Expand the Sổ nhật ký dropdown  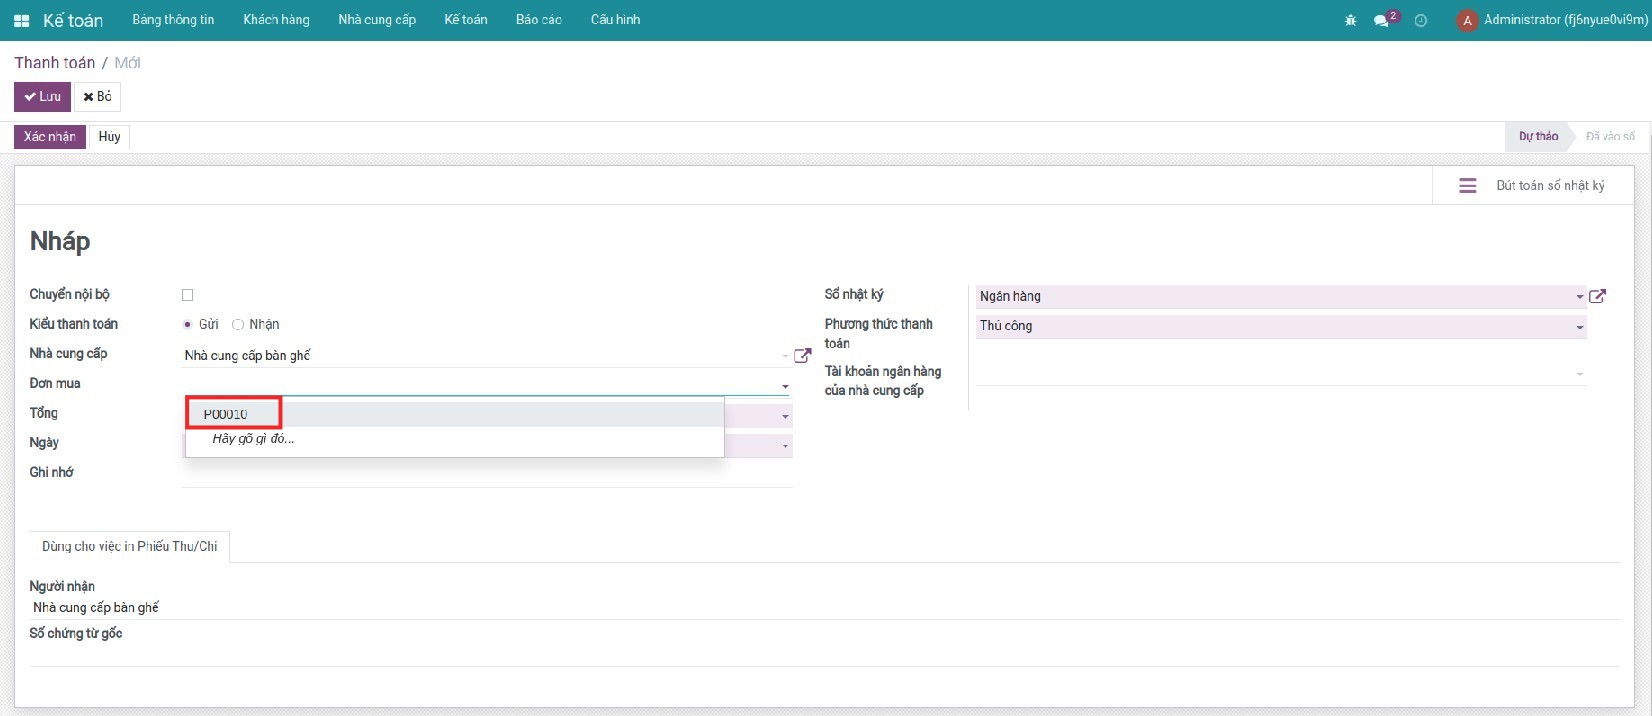pos(1580,297)
